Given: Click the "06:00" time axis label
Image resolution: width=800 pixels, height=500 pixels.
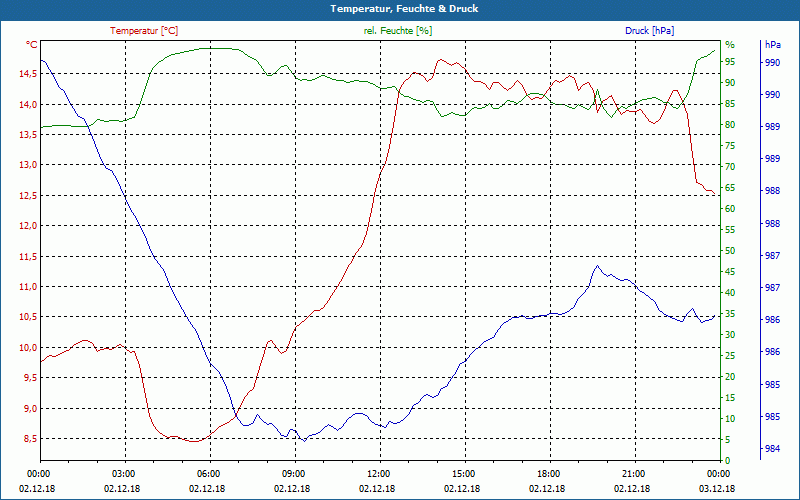Looking at the screenshot, I should click(207, 473).
